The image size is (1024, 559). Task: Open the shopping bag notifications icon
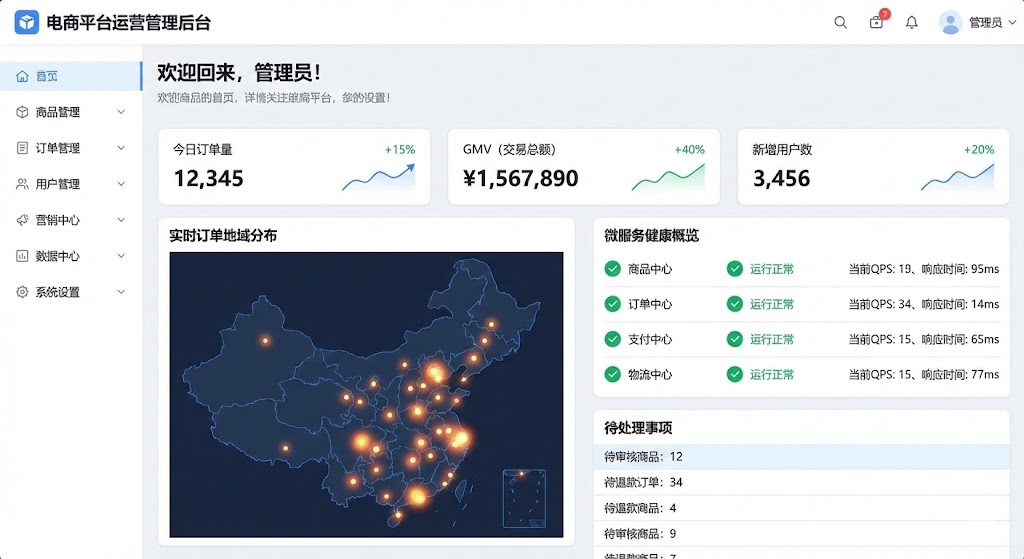(x=876, y=22)
